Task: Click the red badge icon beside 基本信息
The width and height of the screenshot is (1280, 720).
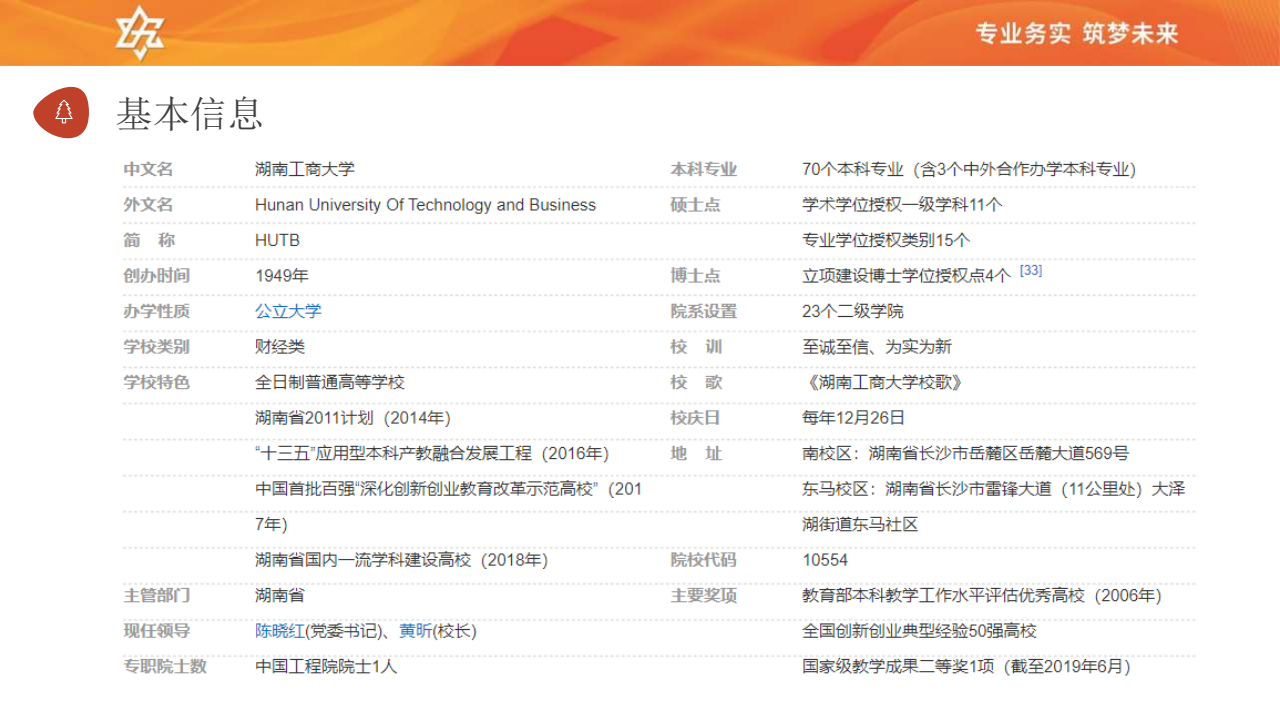Action: [x=62, y=112]
